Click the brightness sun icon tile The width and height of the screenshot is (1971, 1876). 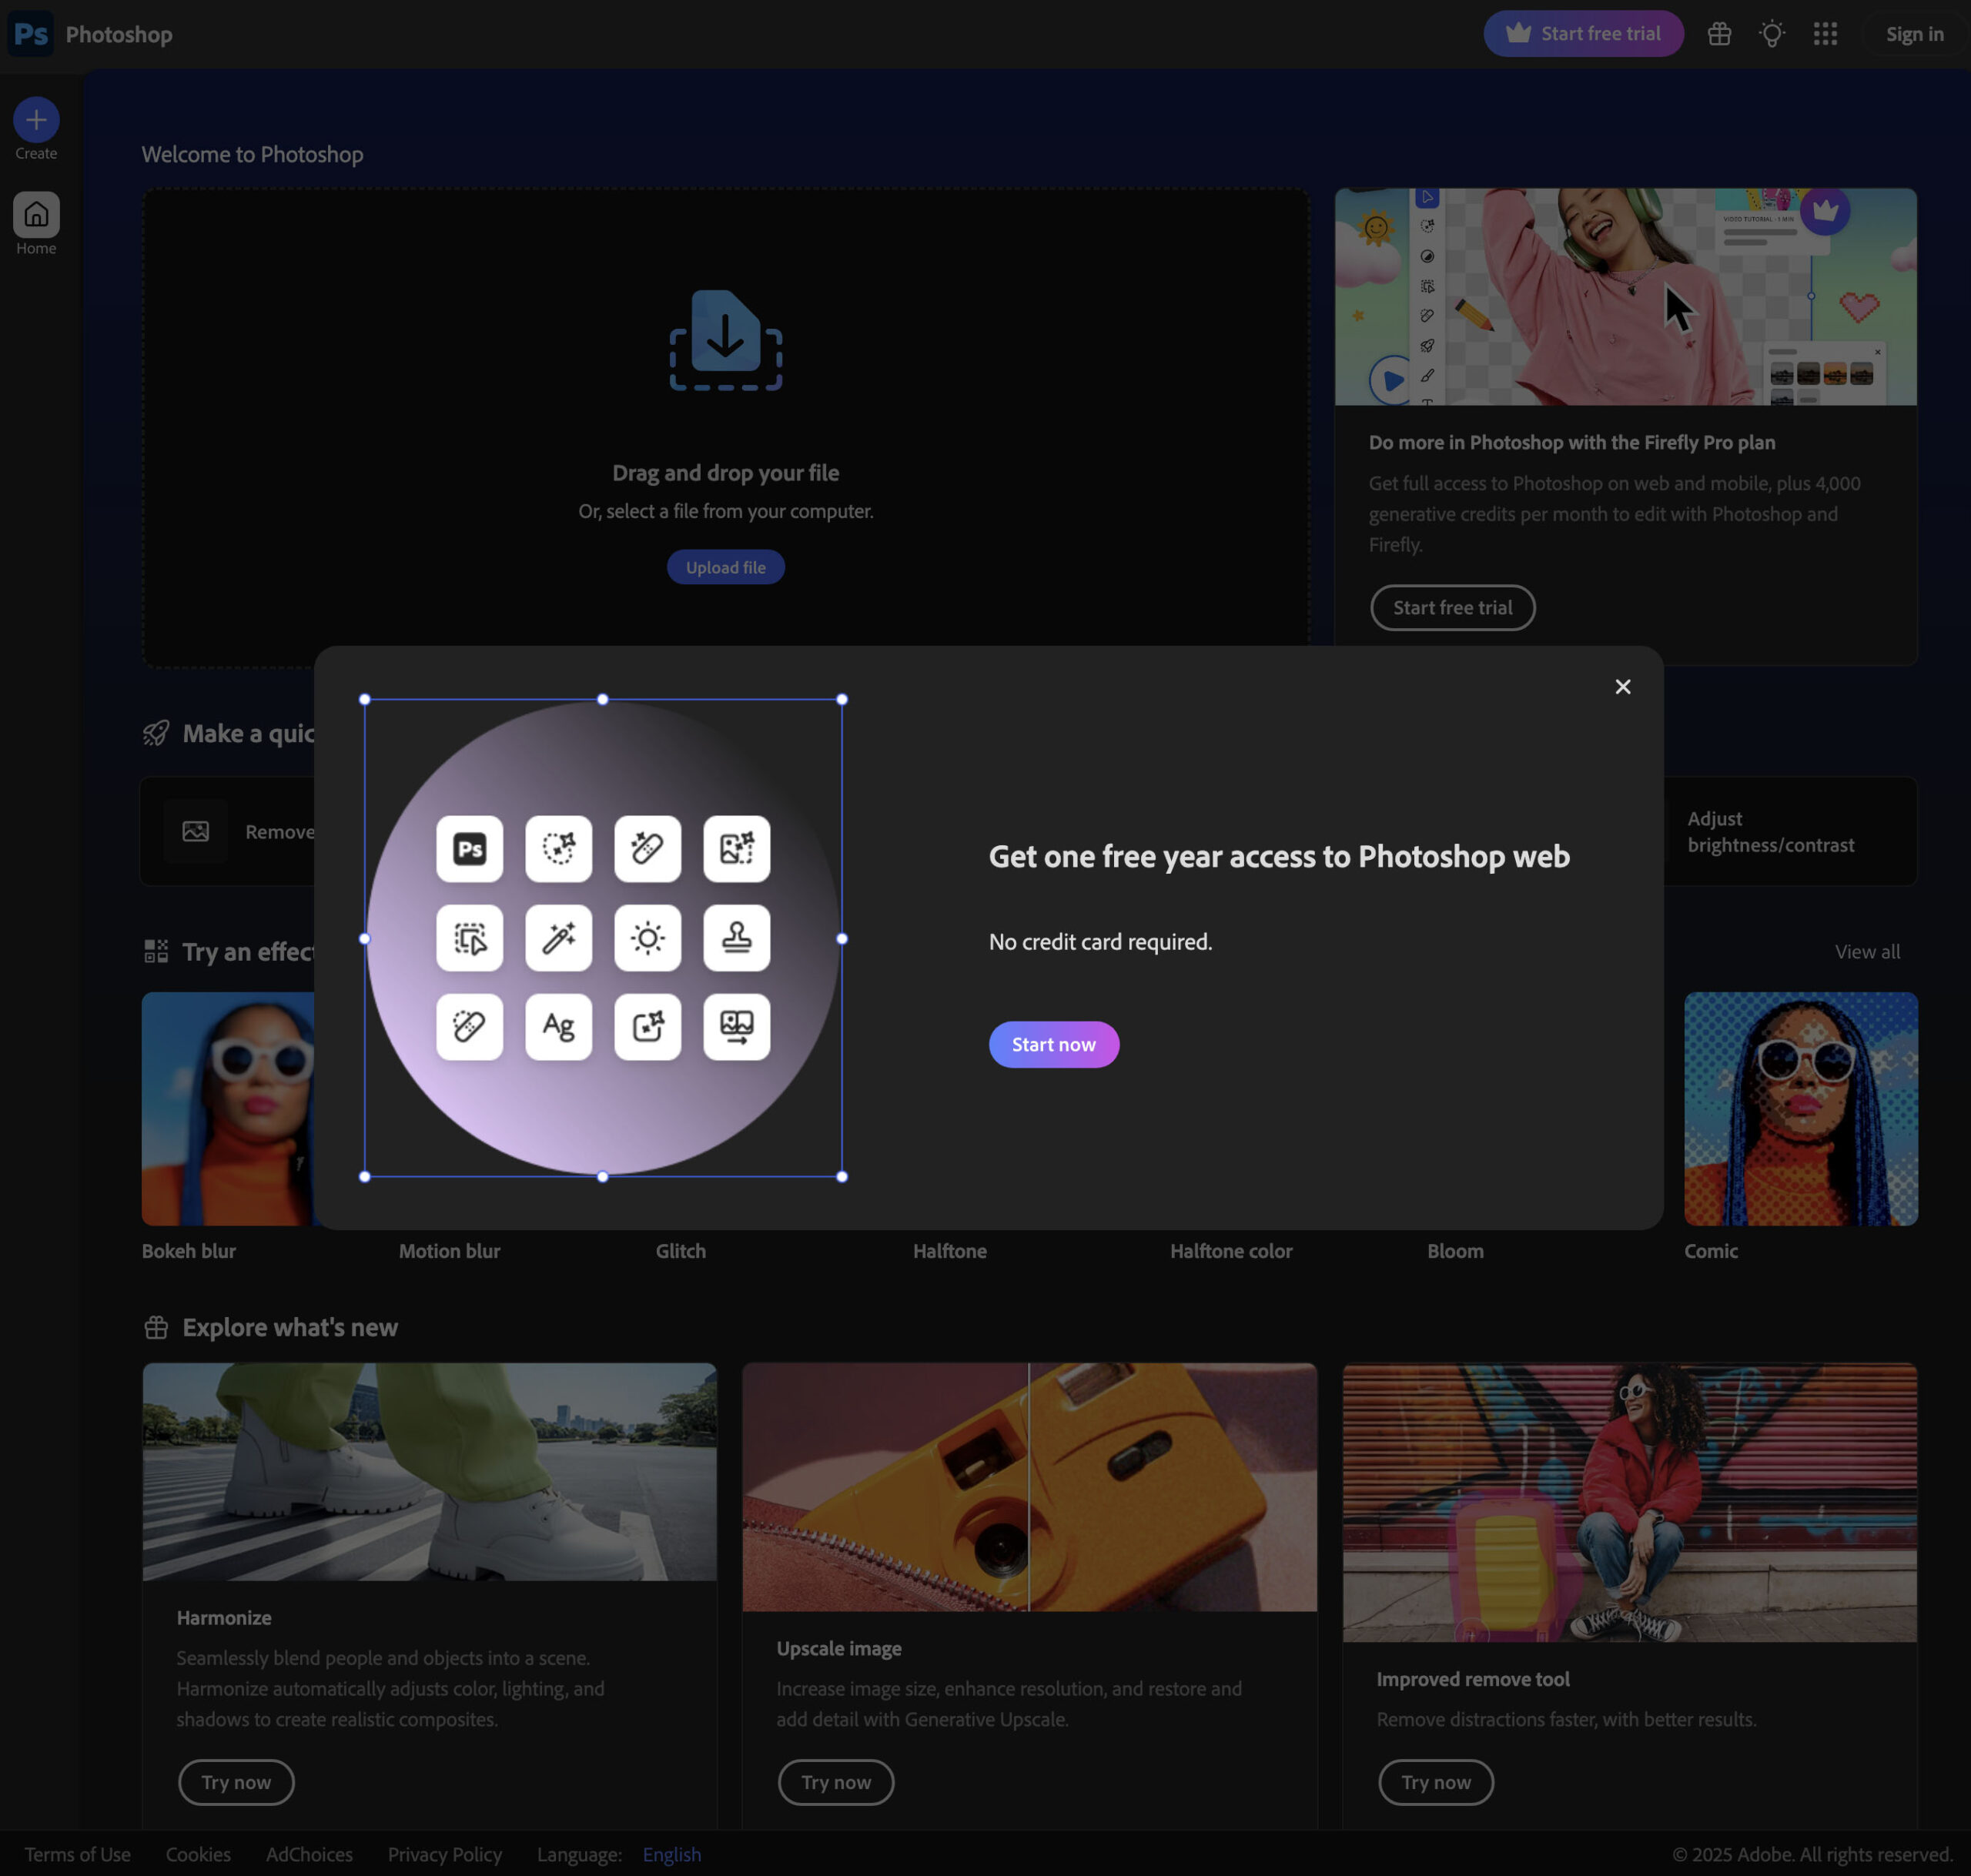click(x=647, y=938)
